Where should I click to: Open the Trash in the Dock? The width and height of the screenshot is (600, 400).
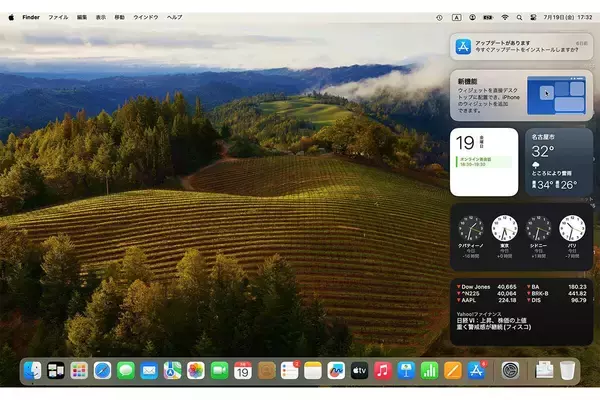tap(567, 371)
